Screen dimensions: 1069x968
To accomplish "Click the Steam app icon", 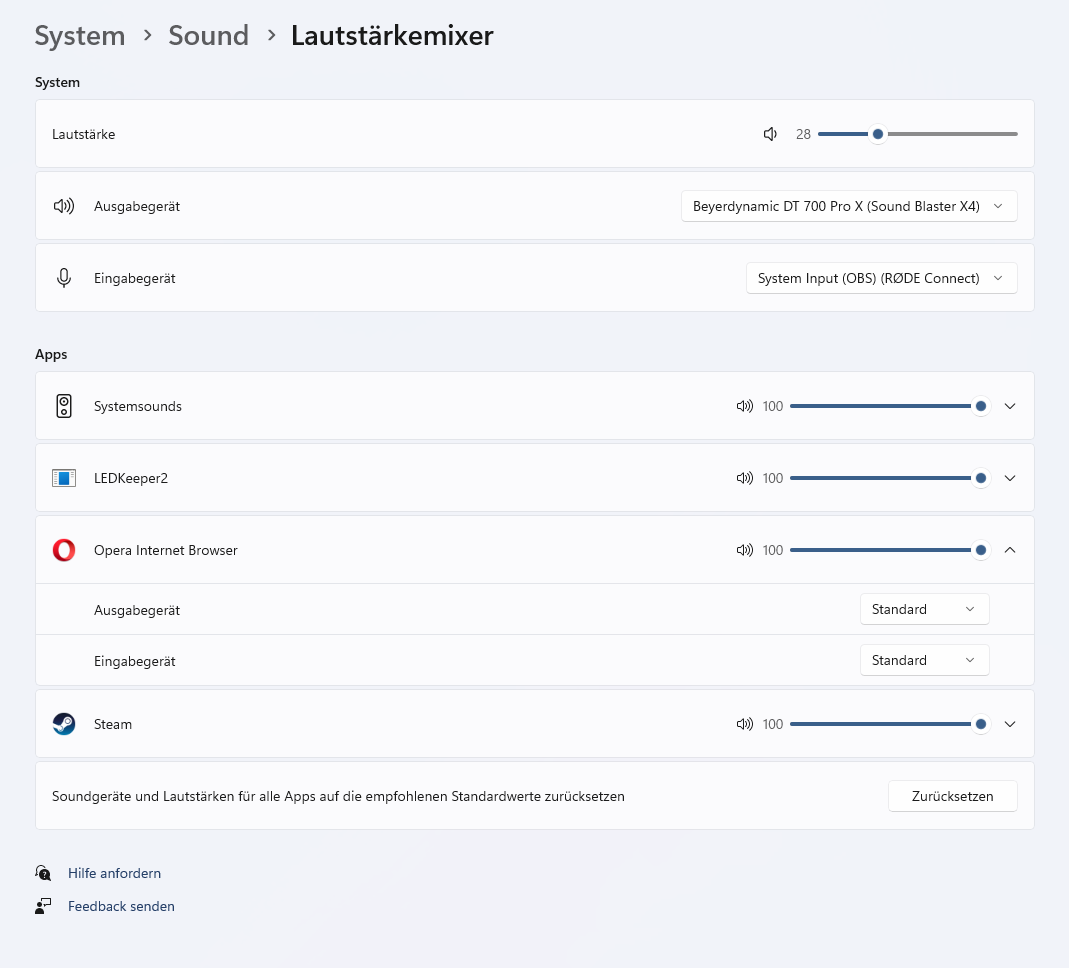I will coord(64,724).
